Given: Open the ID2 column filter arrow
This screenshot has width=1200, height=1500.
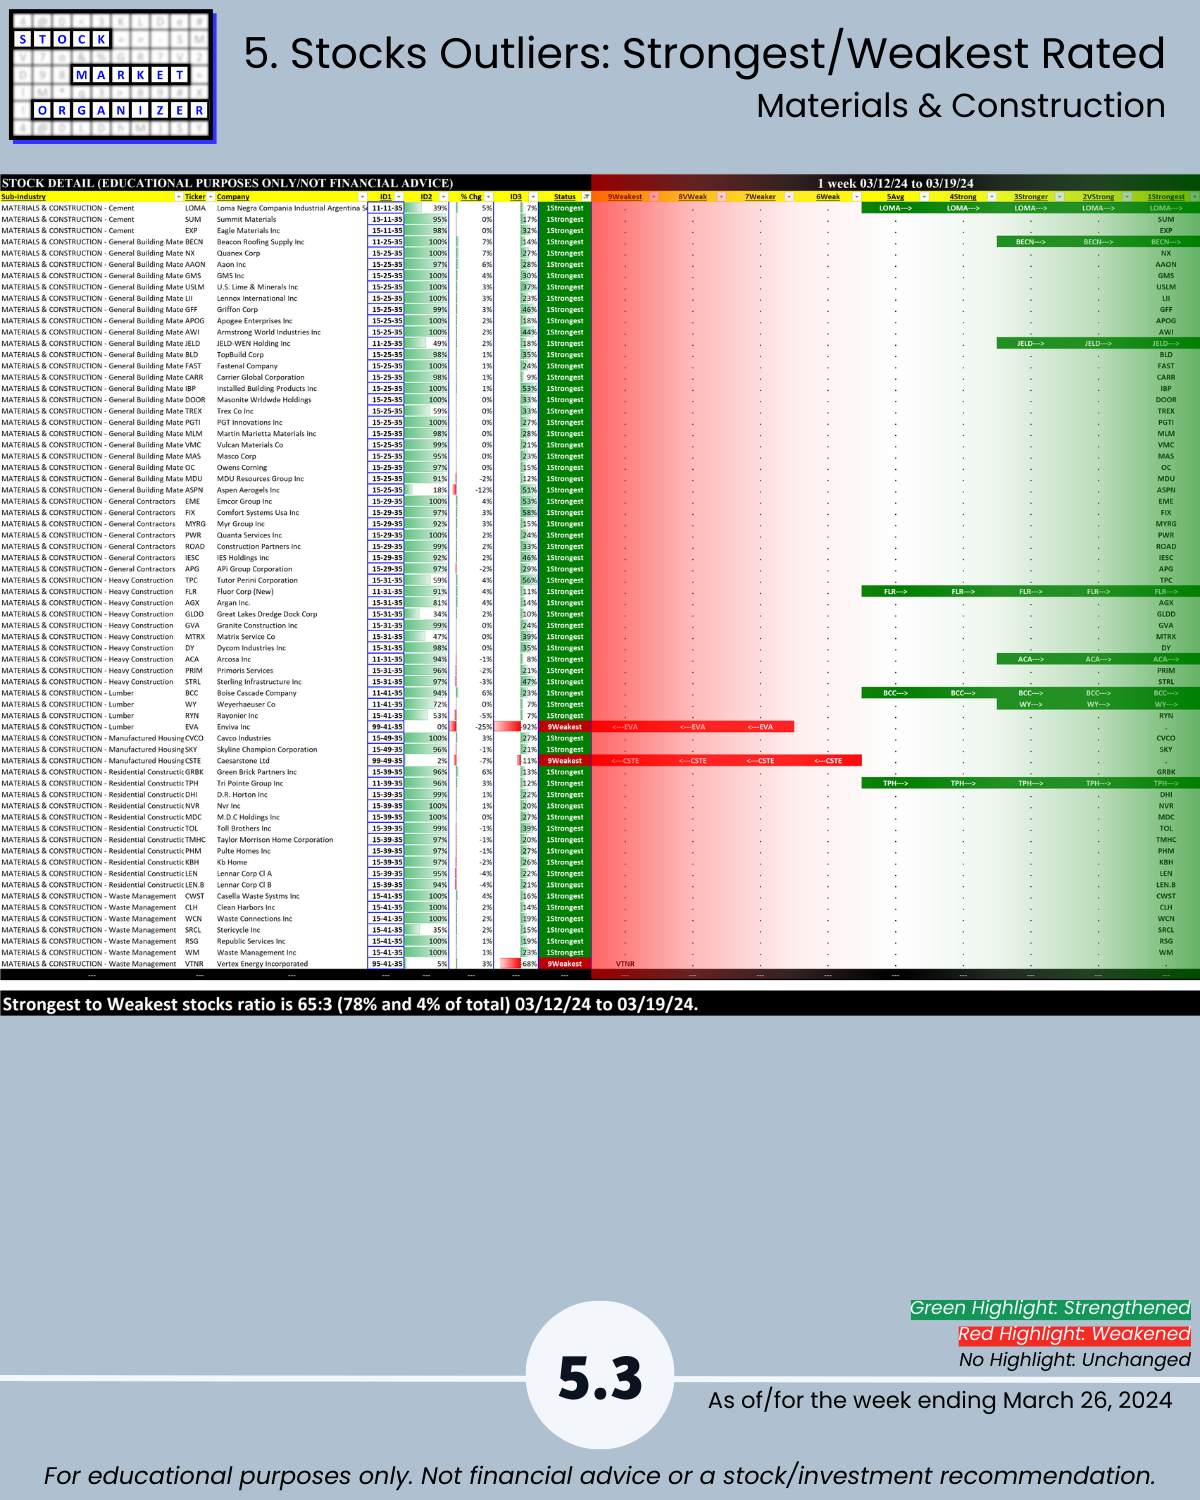Looking at the screenshot, I should (443, 197).
